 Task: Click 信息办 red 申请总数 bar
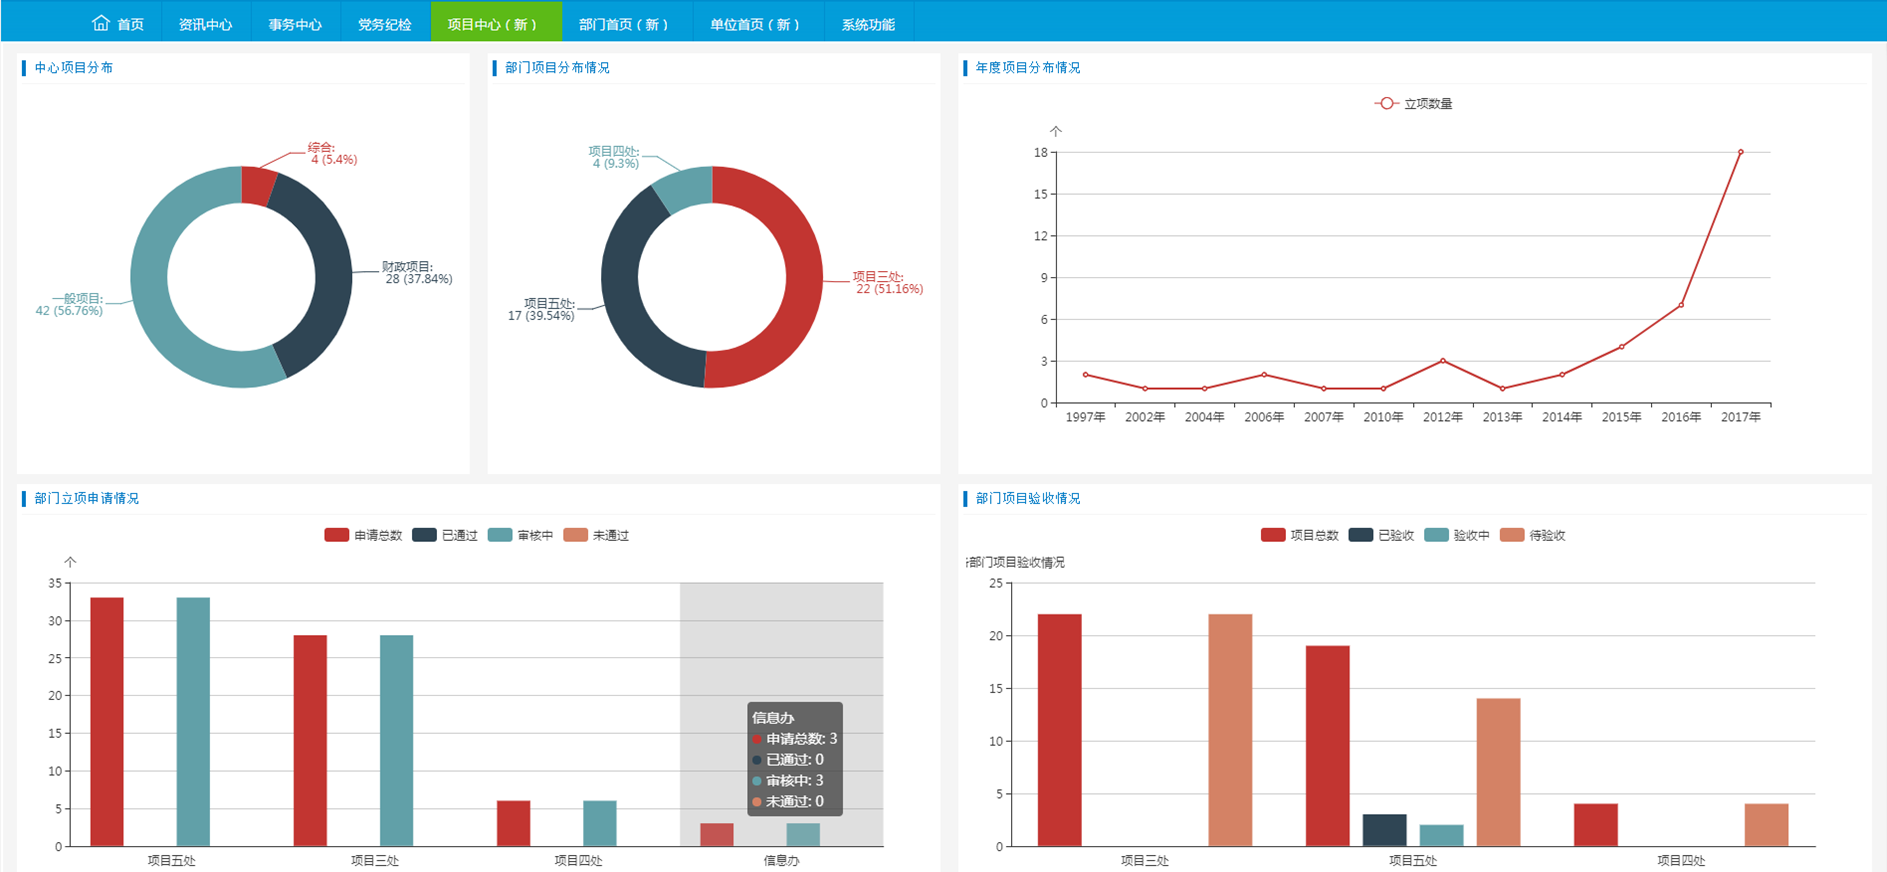[x=717, y=835]
